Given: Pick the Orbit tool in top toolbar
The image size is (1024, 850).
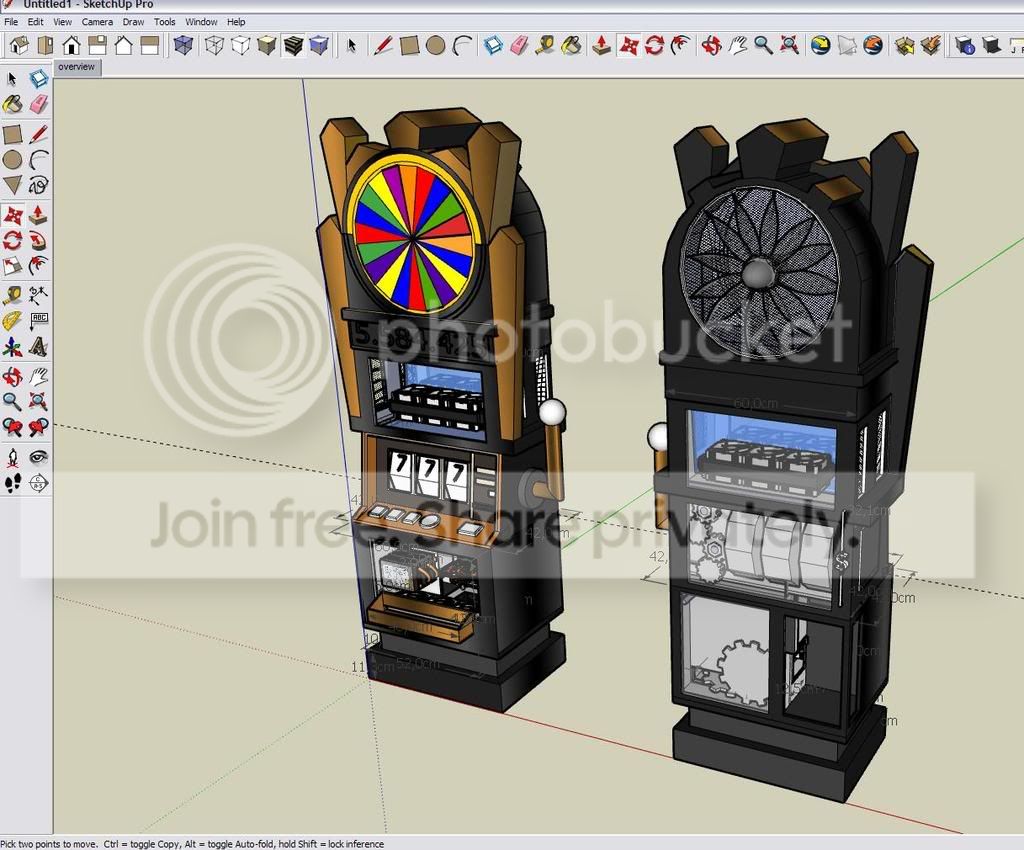Looking at the screenshot, I should coord(712,45).
